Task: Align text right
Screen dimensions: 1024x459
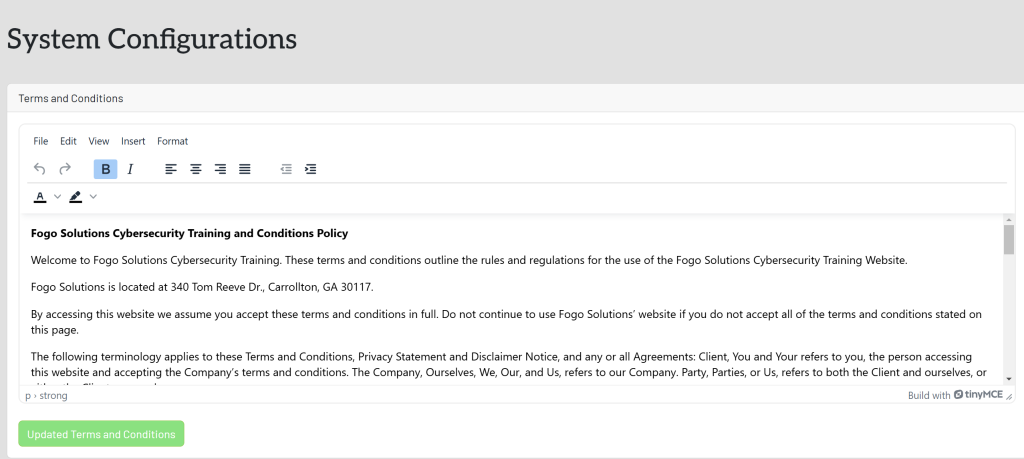Action: (x=220, y=169)
